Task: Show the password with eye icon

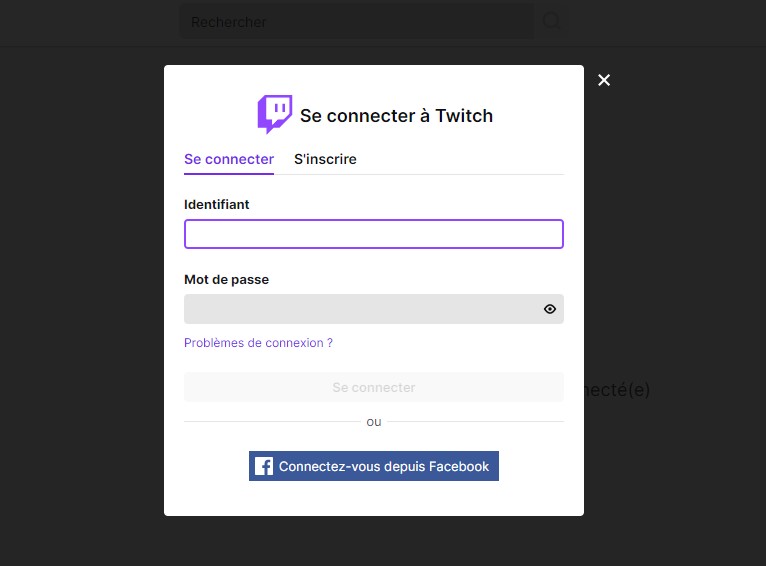Action: (550, 309)
